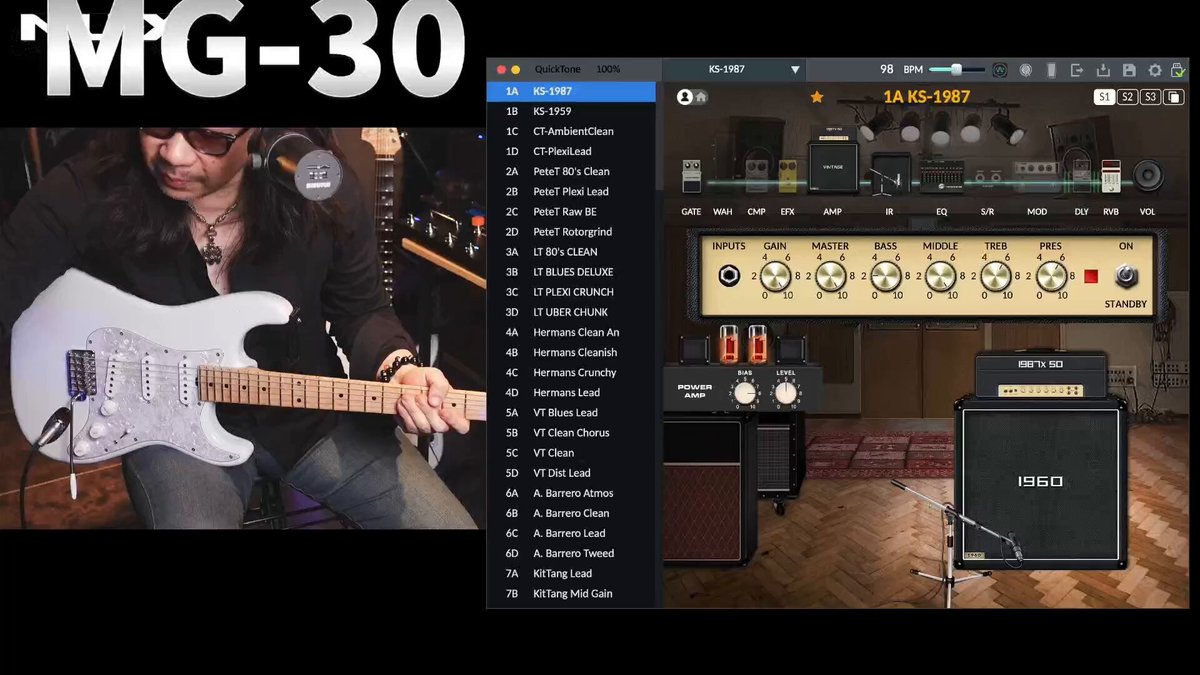Mark patch as favorite with star icon
Viewport: 1200px width, 675px height.
click(817, 97)
